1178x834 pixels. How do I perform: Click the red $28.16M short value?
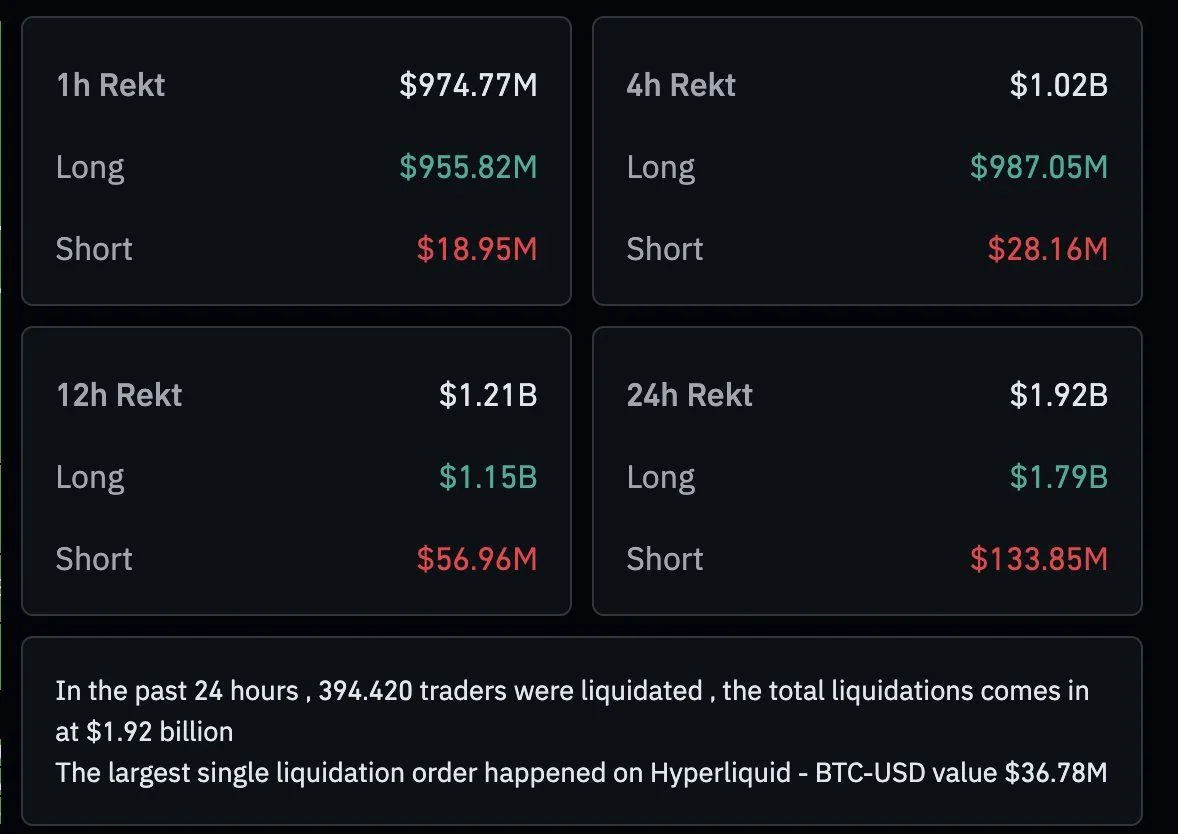[x=1048, y=249]
